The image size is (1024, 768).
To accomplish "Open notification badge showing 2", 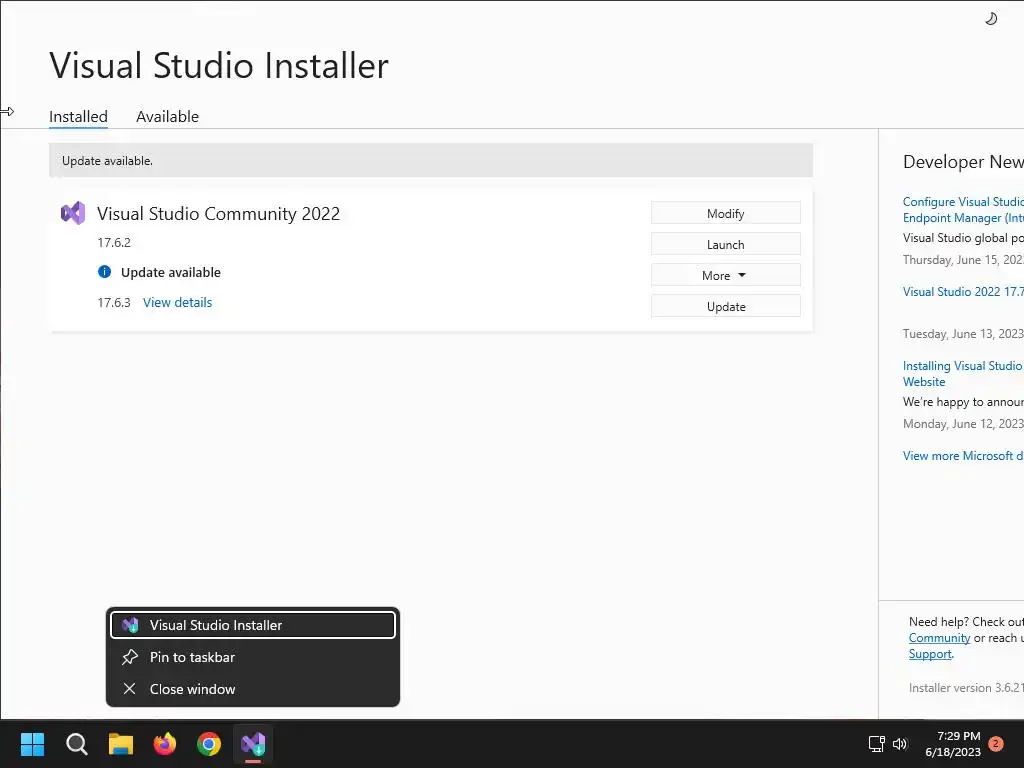I will click(x=996, y=744).
